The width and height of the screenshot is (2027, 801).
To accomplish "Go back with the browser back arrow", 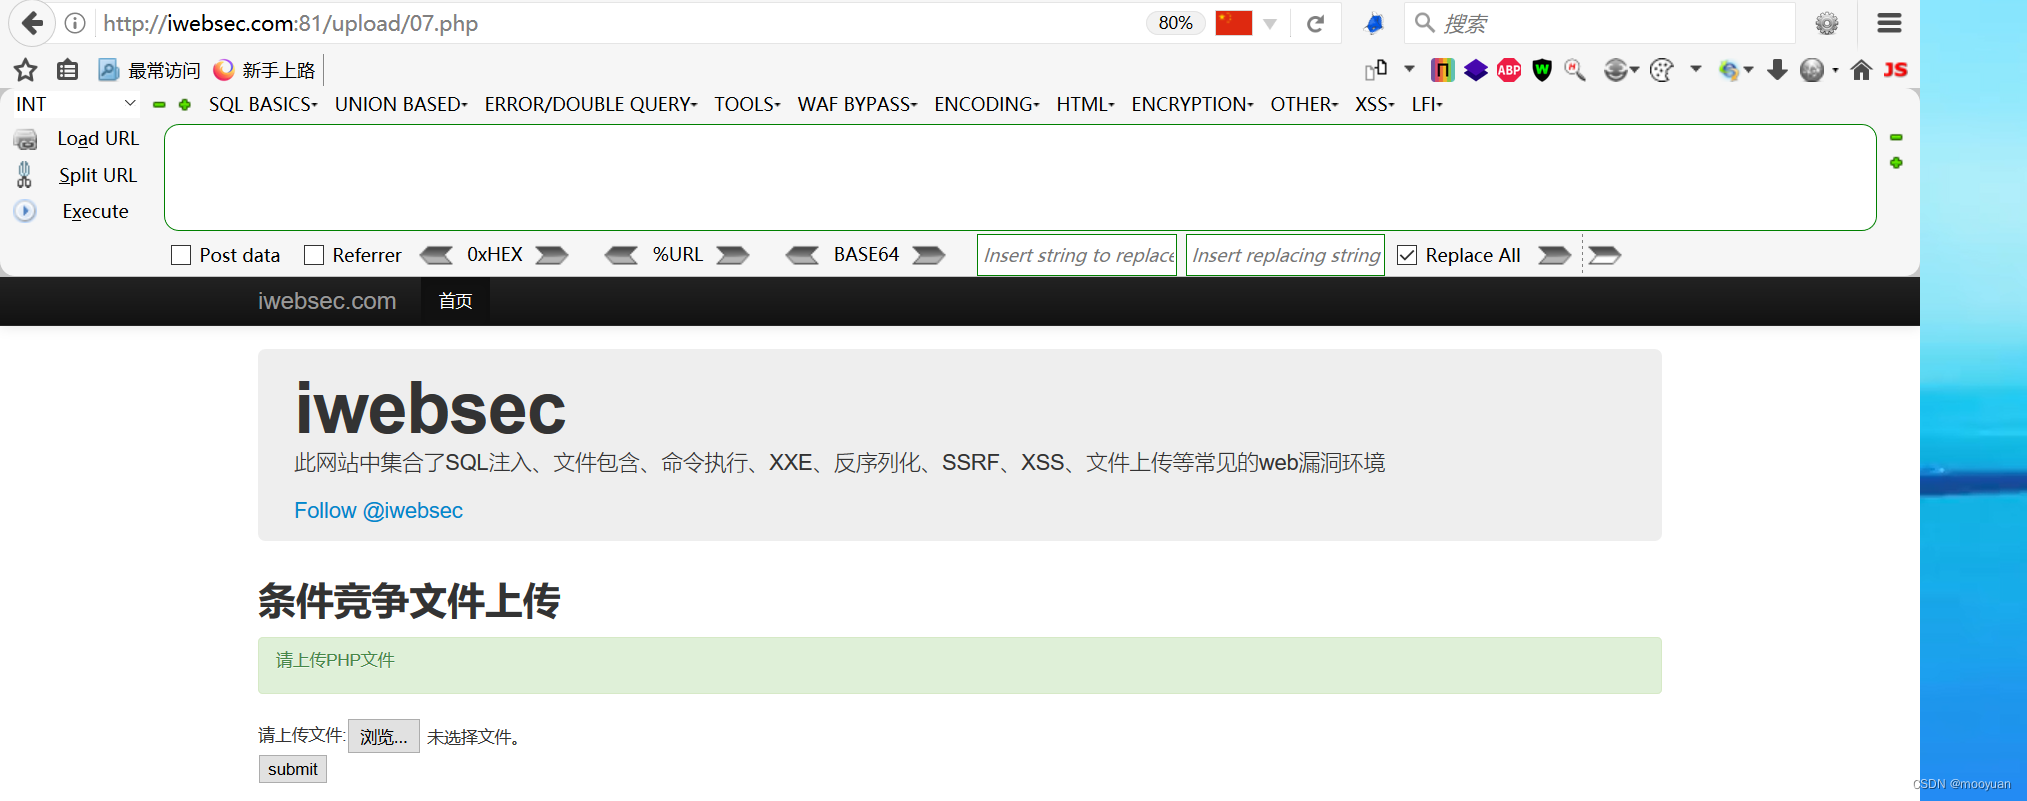I will 31,23.
